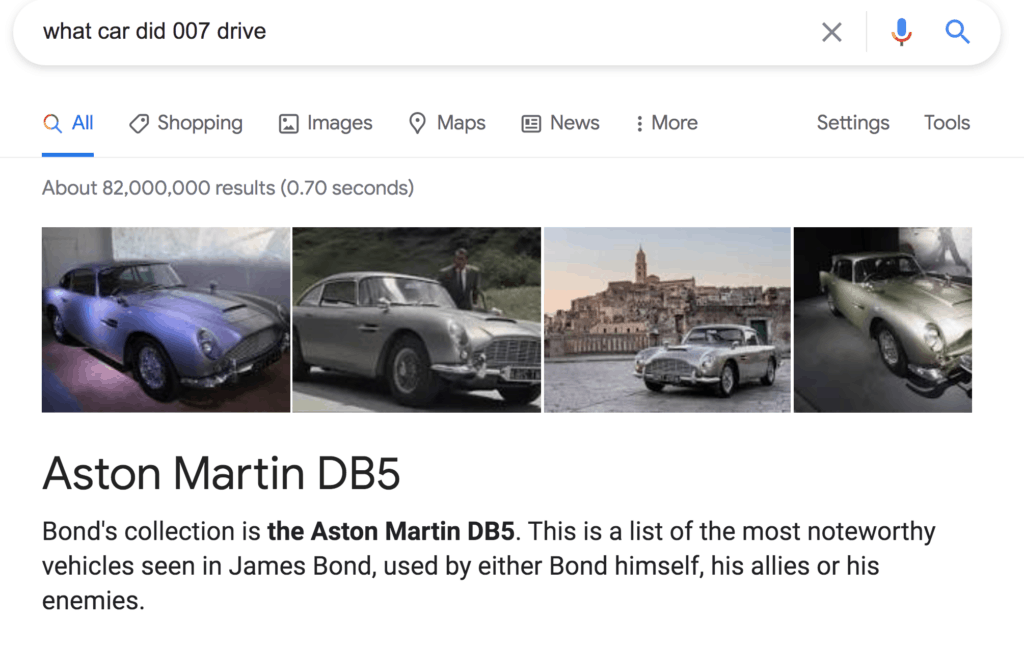Open the Settings menu
The height and width of the screenshot is (646, 1024).
852,123
